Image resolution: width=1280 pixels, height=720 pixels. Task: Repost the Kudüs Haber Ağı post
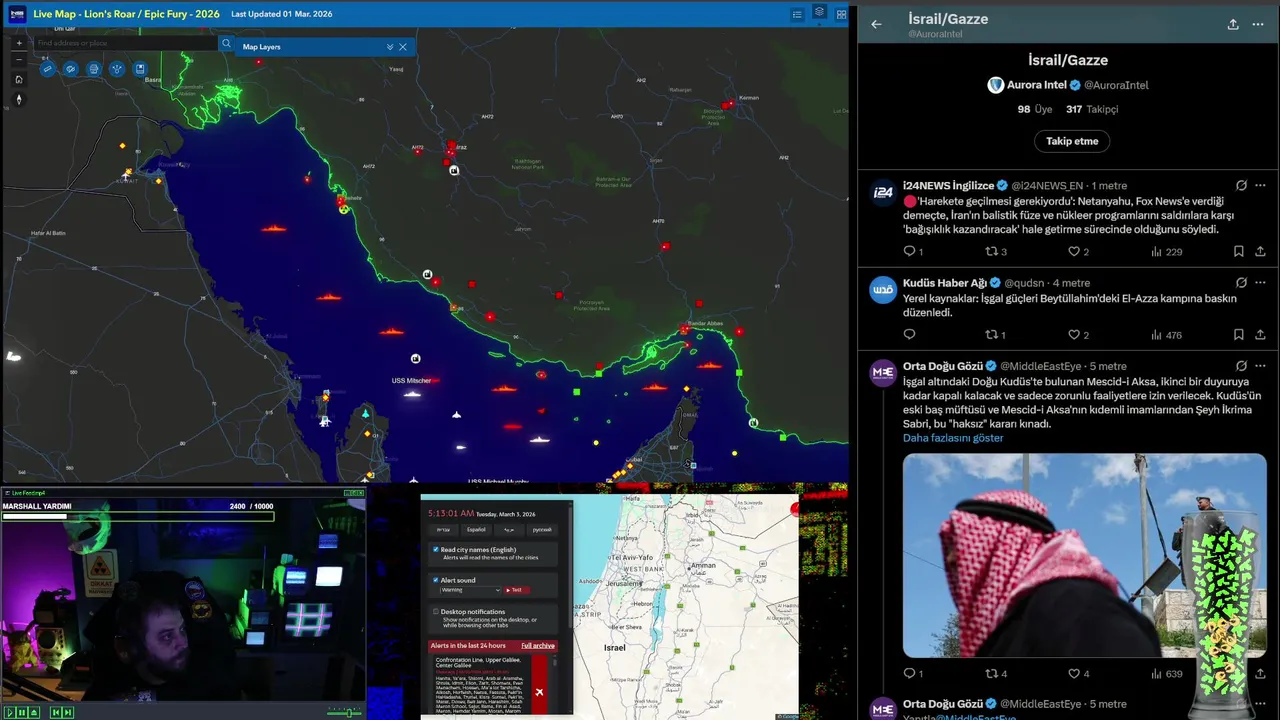(x=992, y=335)
